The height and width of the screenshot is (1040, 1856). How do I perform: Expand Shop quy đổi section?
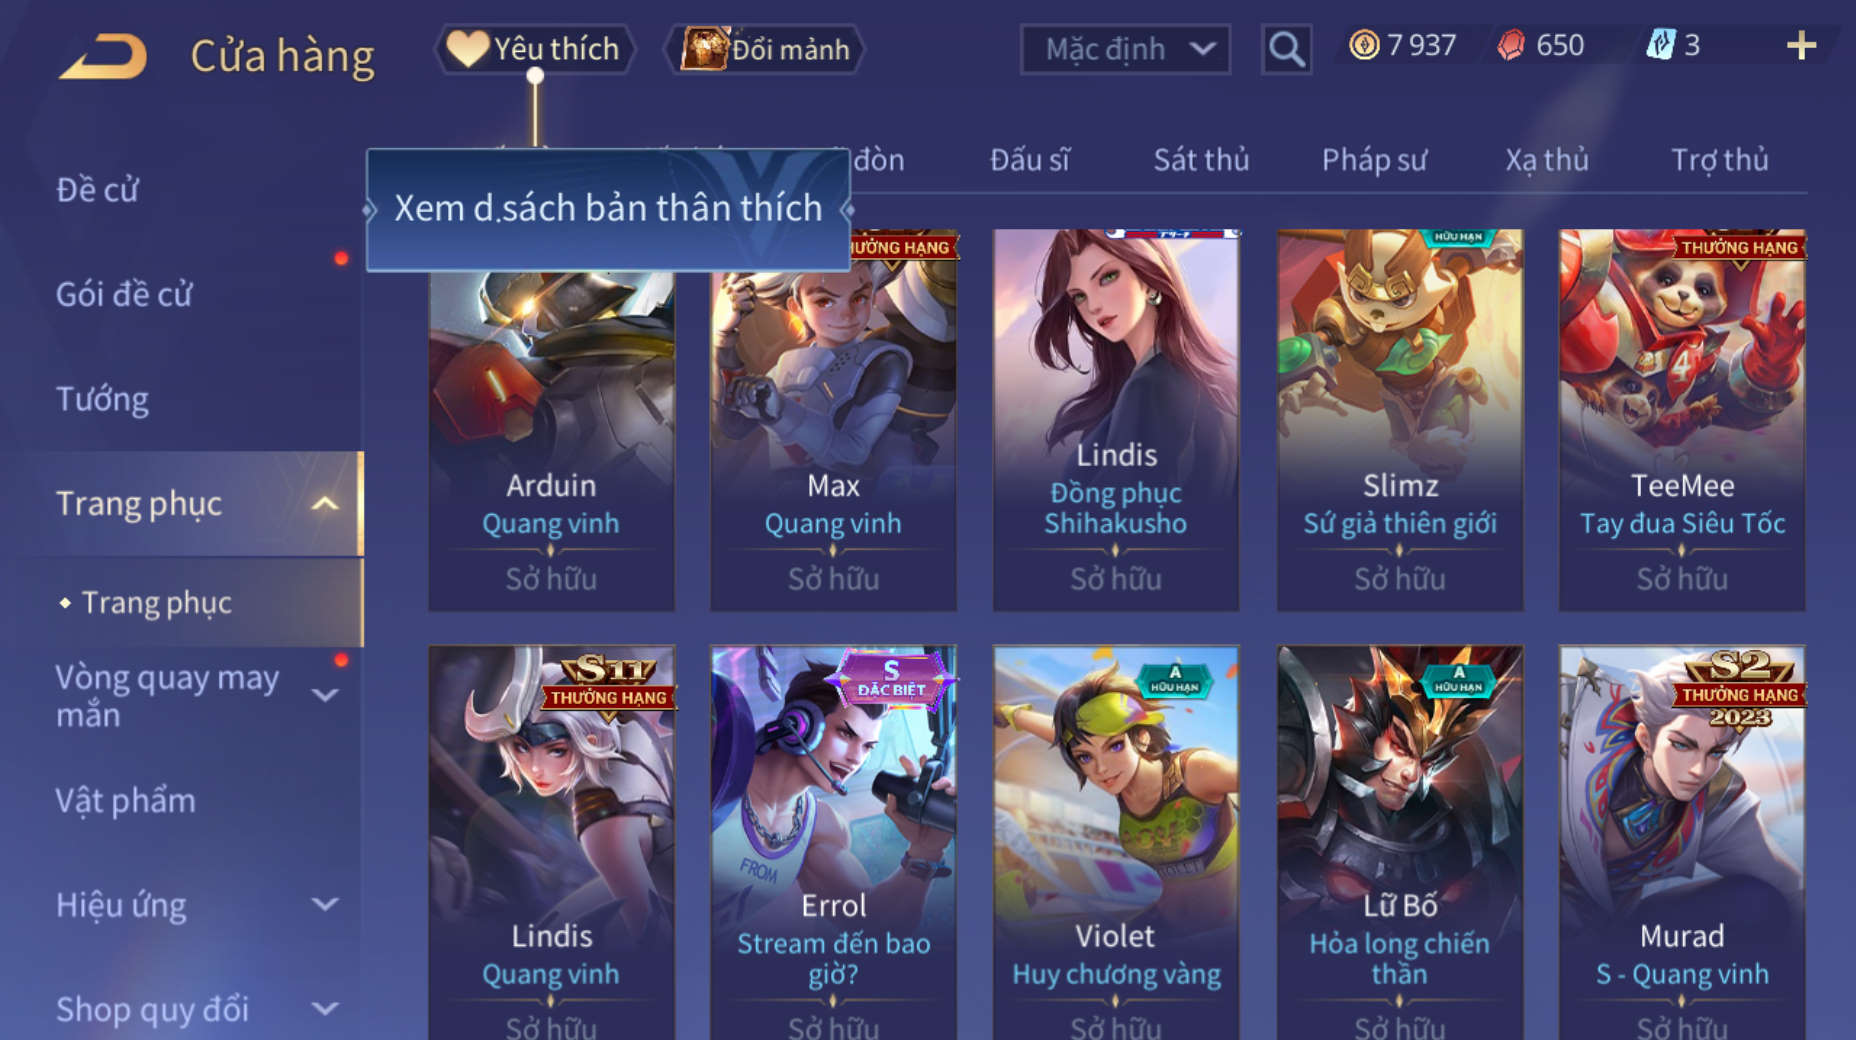click(x=324, y=1009)
